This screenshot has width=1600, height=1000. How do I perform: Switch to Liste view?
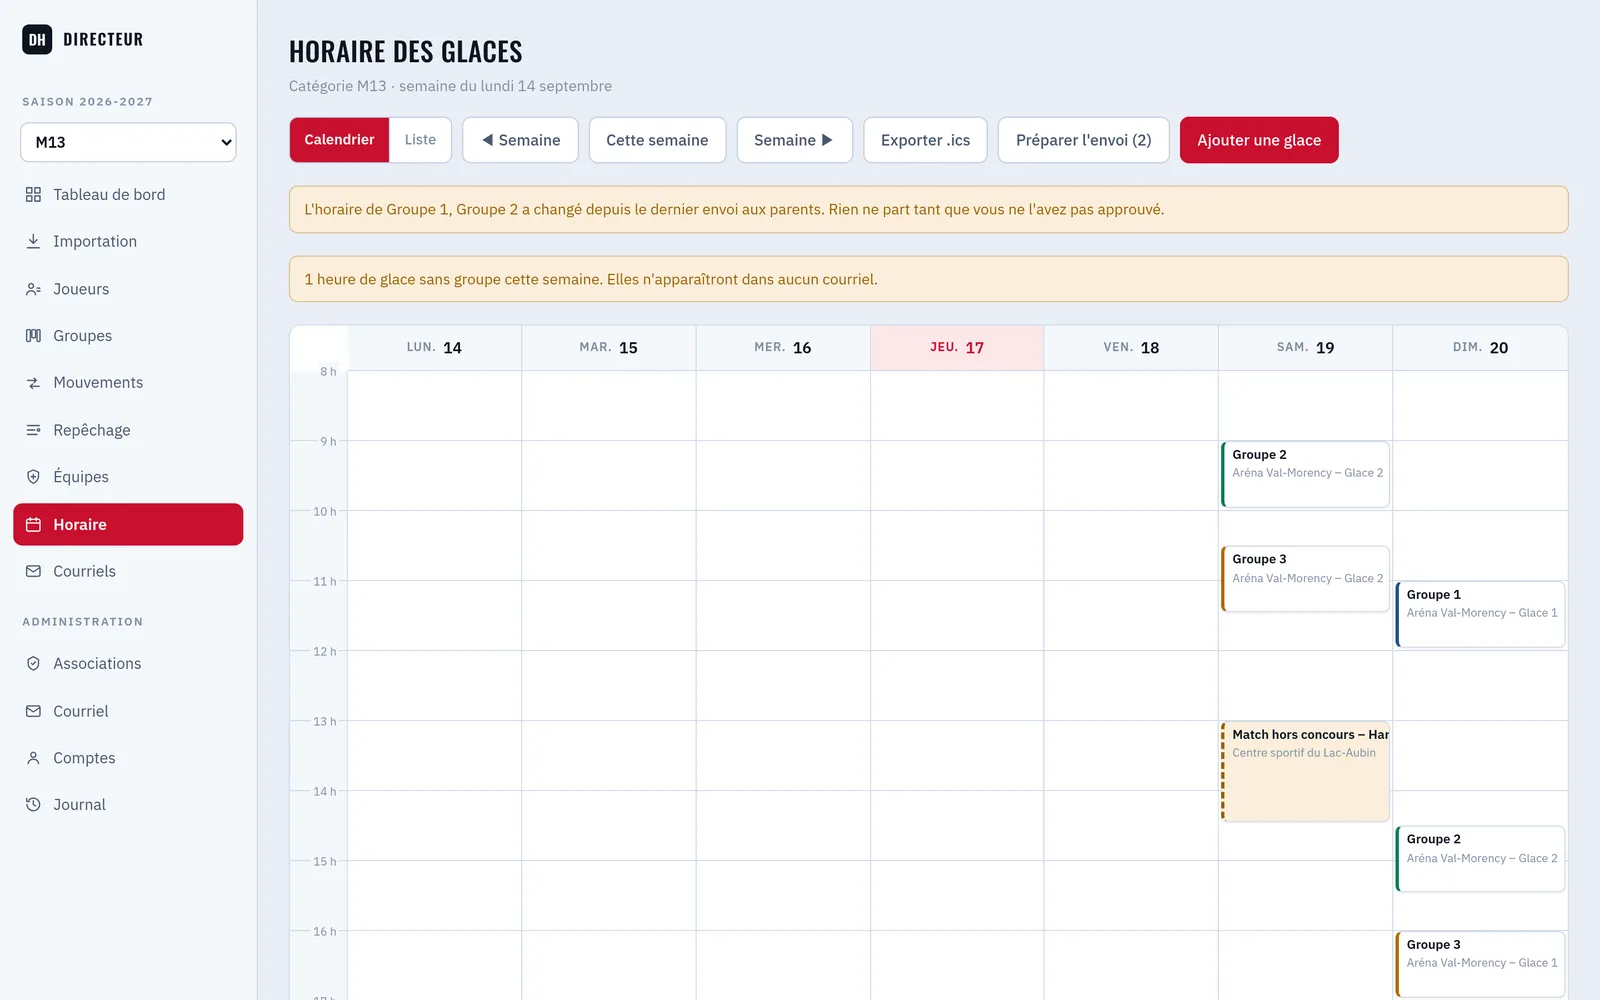coord(420,140)
